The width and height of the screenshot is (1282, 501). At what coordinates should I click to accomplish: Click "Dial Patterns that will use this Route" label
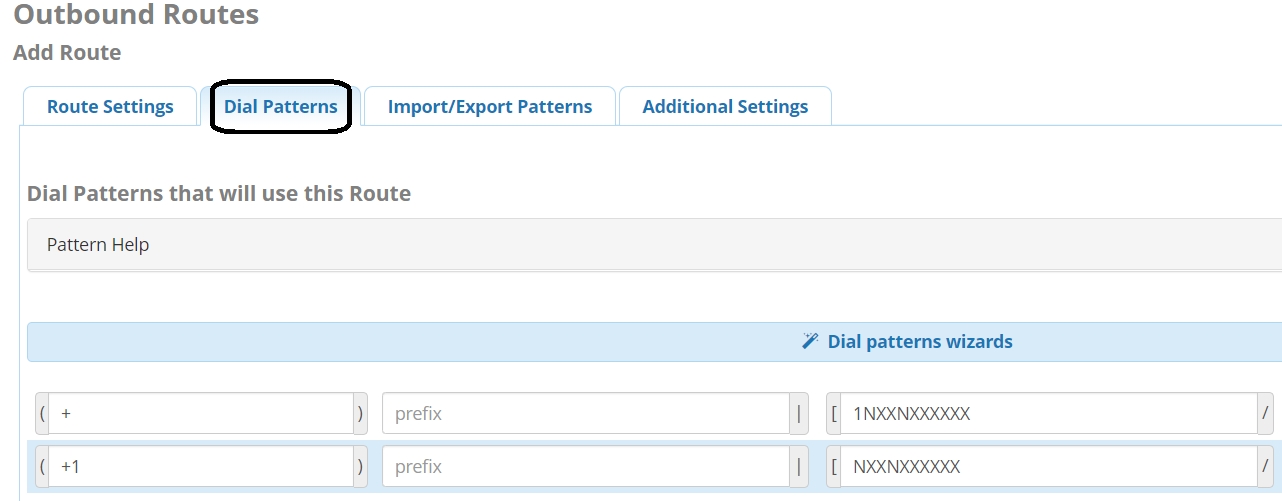point(219,193)
